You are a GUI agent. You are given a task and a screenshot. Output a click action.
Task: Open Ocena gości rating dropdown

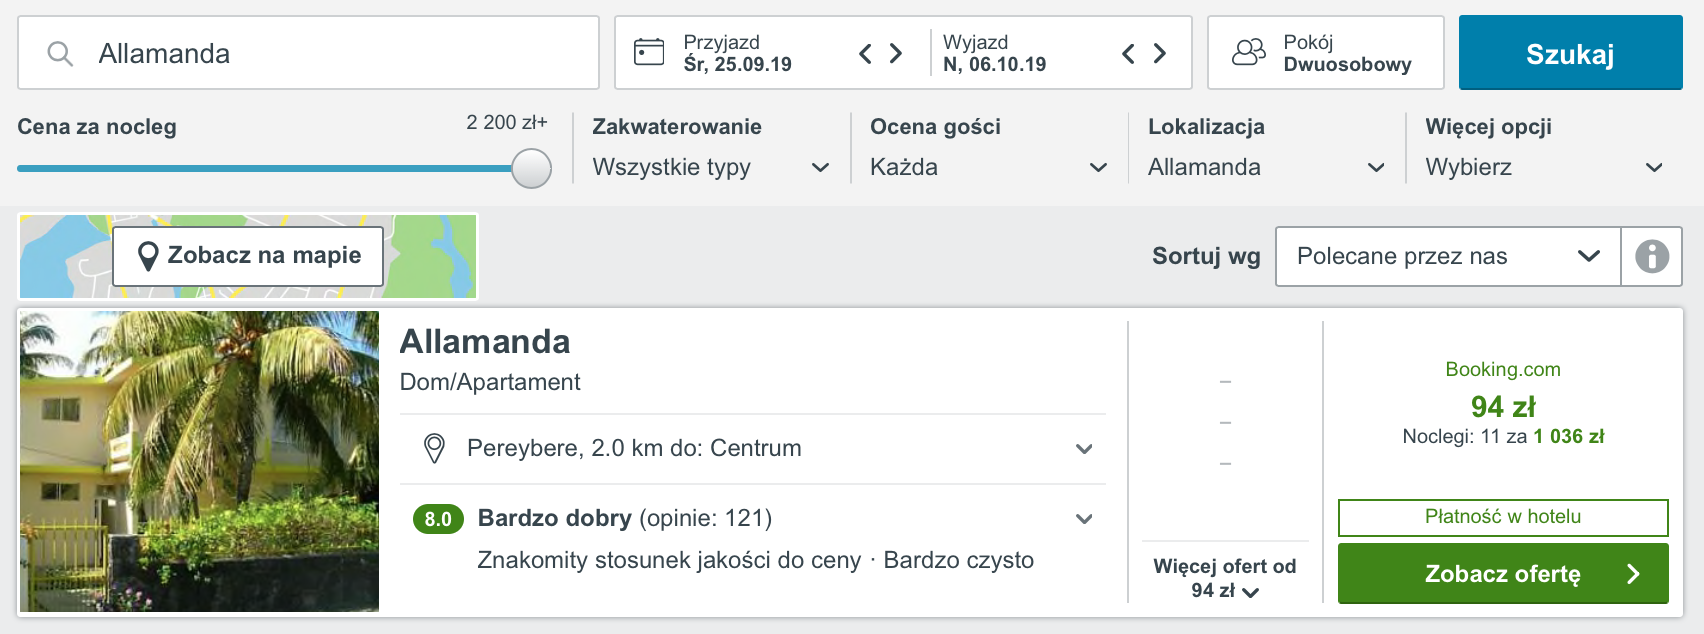(x=989, y=167)
